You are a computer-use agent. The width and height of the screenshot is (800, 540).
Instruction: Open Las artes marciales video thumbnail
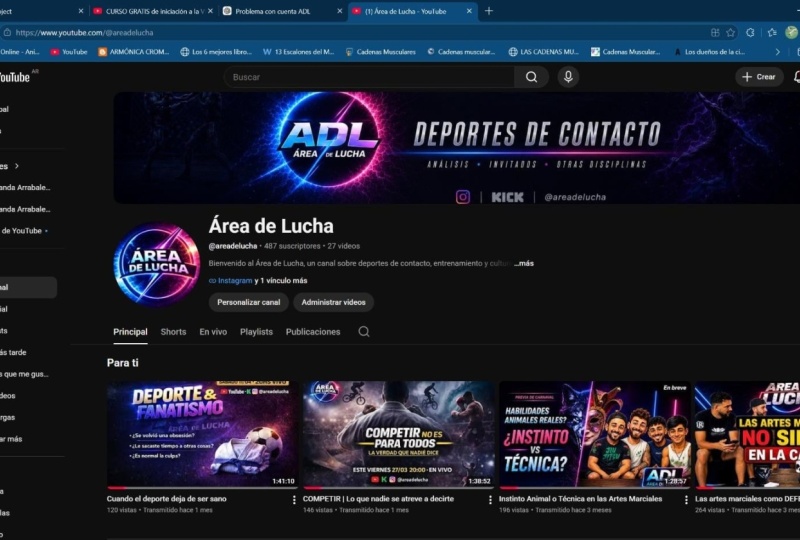[x=747, y=434]
